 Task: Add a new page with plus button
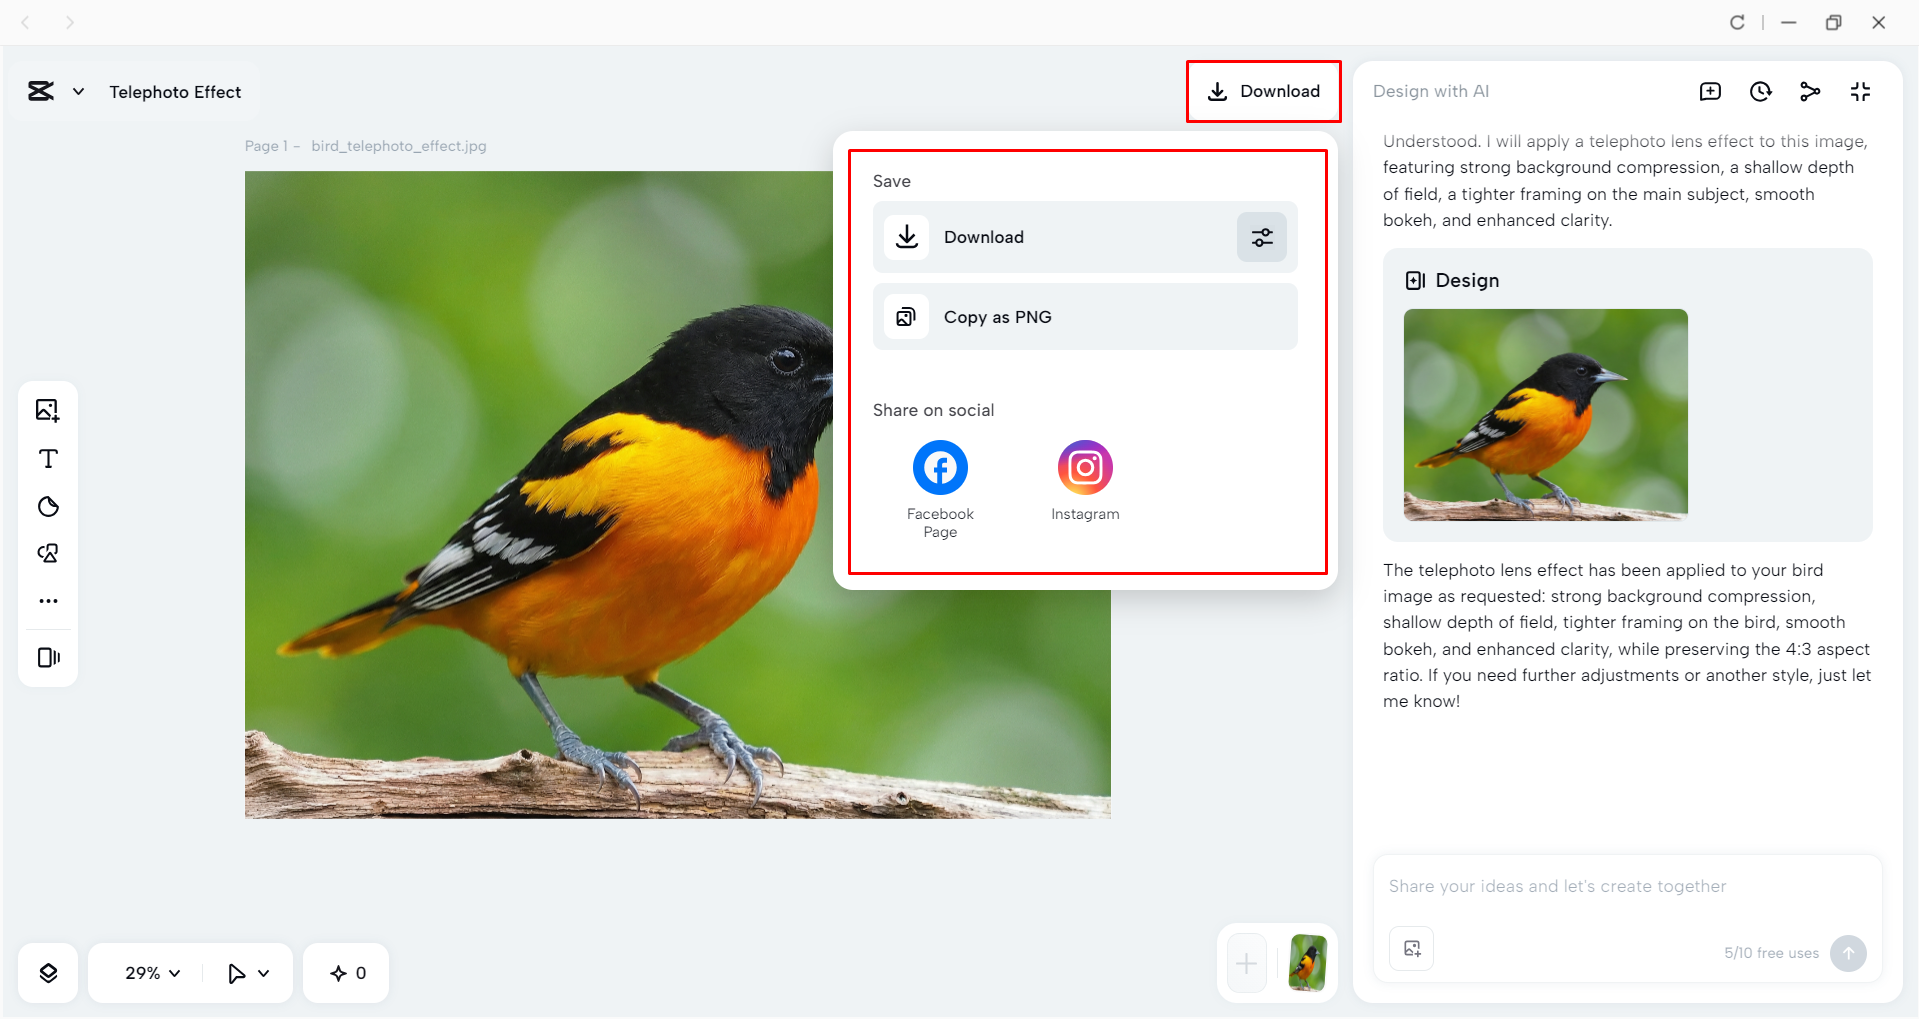[x=1246, y=964]
